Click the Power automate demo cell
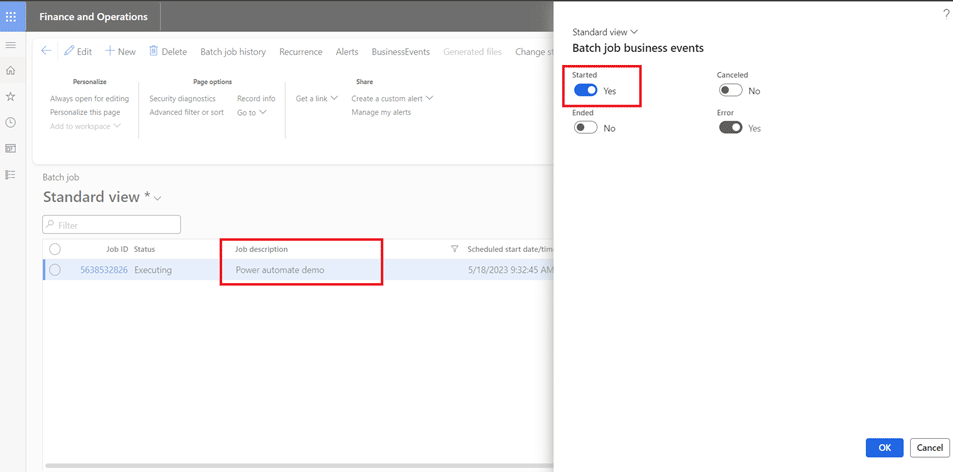953x472 pixels. tap(280, 270)
